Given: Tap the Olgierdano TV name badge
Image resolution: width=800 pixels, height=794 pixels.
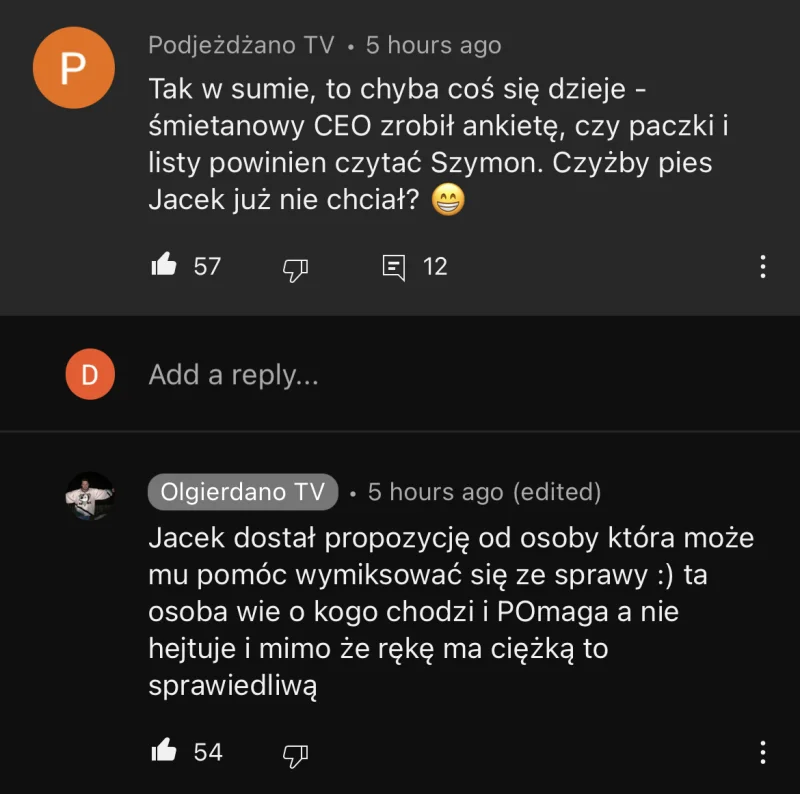Looking at the screenshot, I should click(243, 492).
